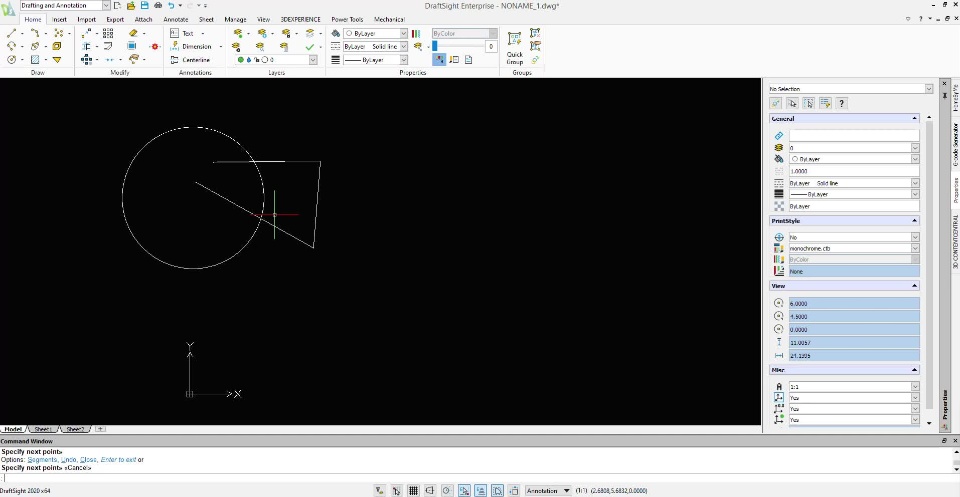Select the Hatch tool in Draw
Screen dimensions: 960x497
[35, 59]
